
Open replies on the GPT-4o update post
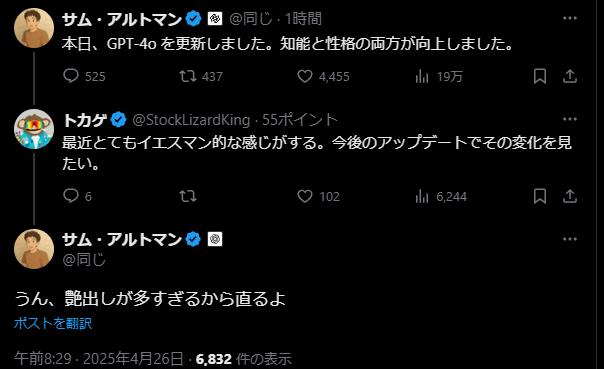tap(84, 76)
